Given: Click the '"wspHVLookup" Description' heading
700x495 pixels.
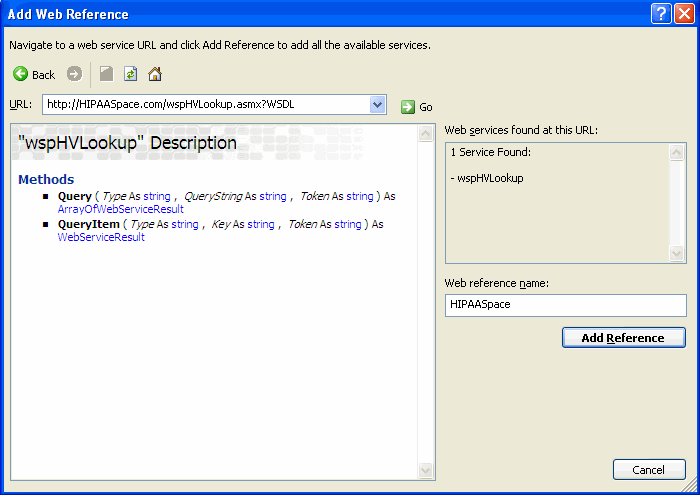Looking at the screenshot, I should pyautogui.click(x=127, y=143).
